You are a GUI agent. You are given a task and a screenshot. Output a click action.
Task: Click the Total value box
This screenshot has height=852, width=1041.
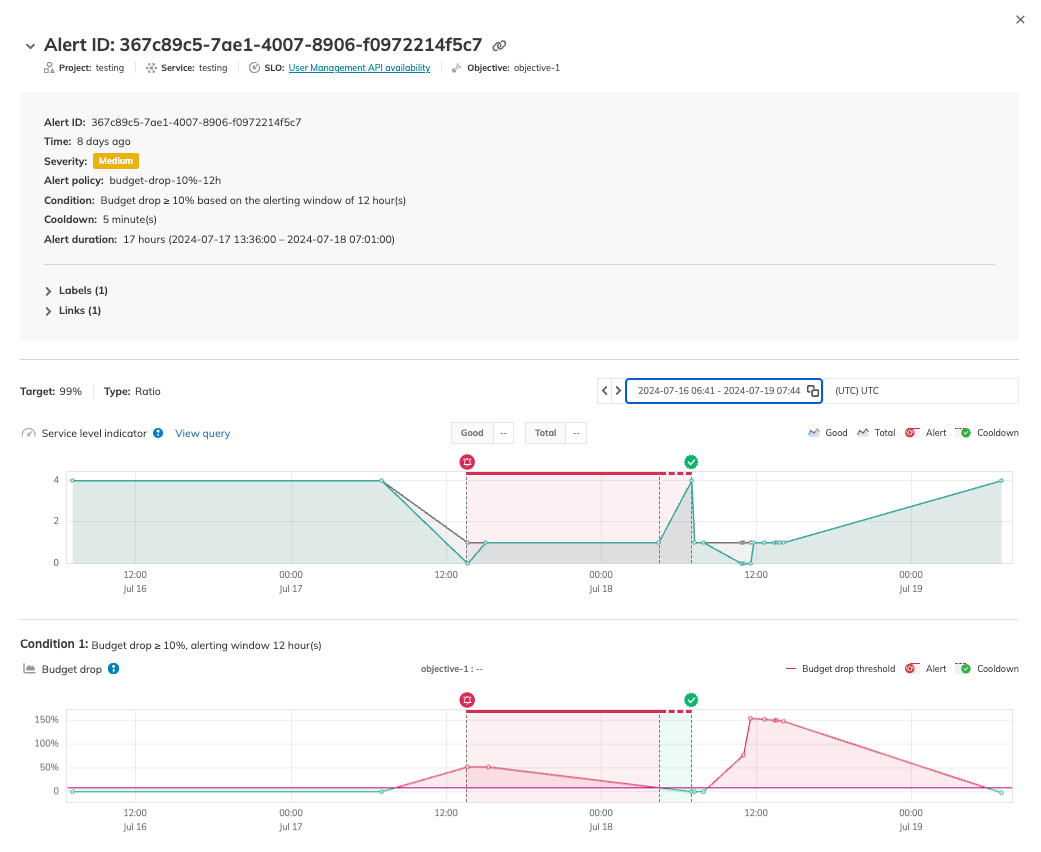click(556, 433)
